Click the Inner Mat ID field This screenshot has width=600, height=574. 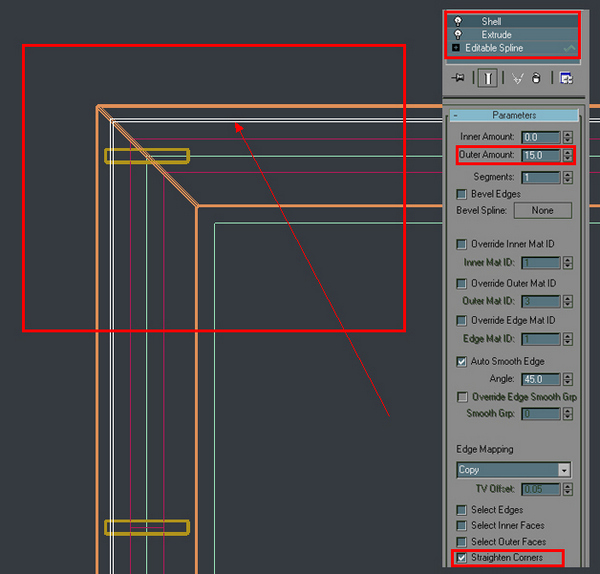point(541,263)
